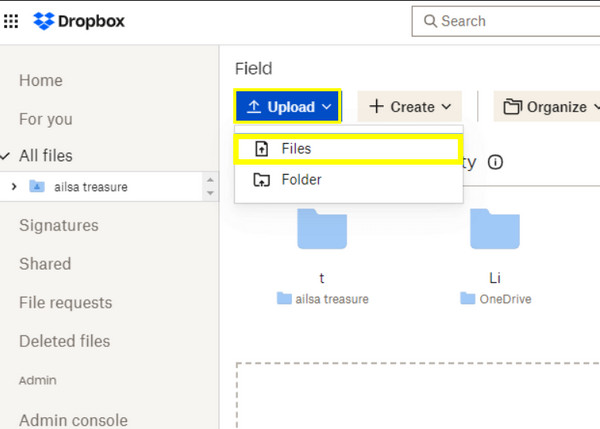Click the plus icon on Create
The image size is (600, 429).
pos(377,106)
